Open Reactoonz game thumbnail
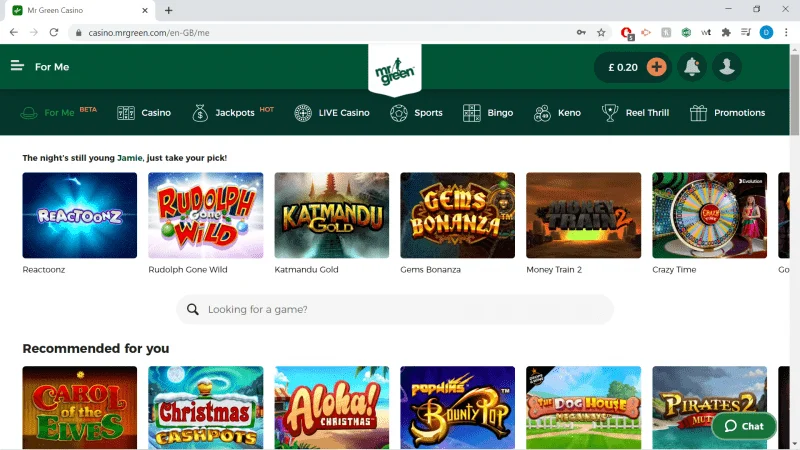Viewport: 800px width, 450px height. click(x=80, y=215)
